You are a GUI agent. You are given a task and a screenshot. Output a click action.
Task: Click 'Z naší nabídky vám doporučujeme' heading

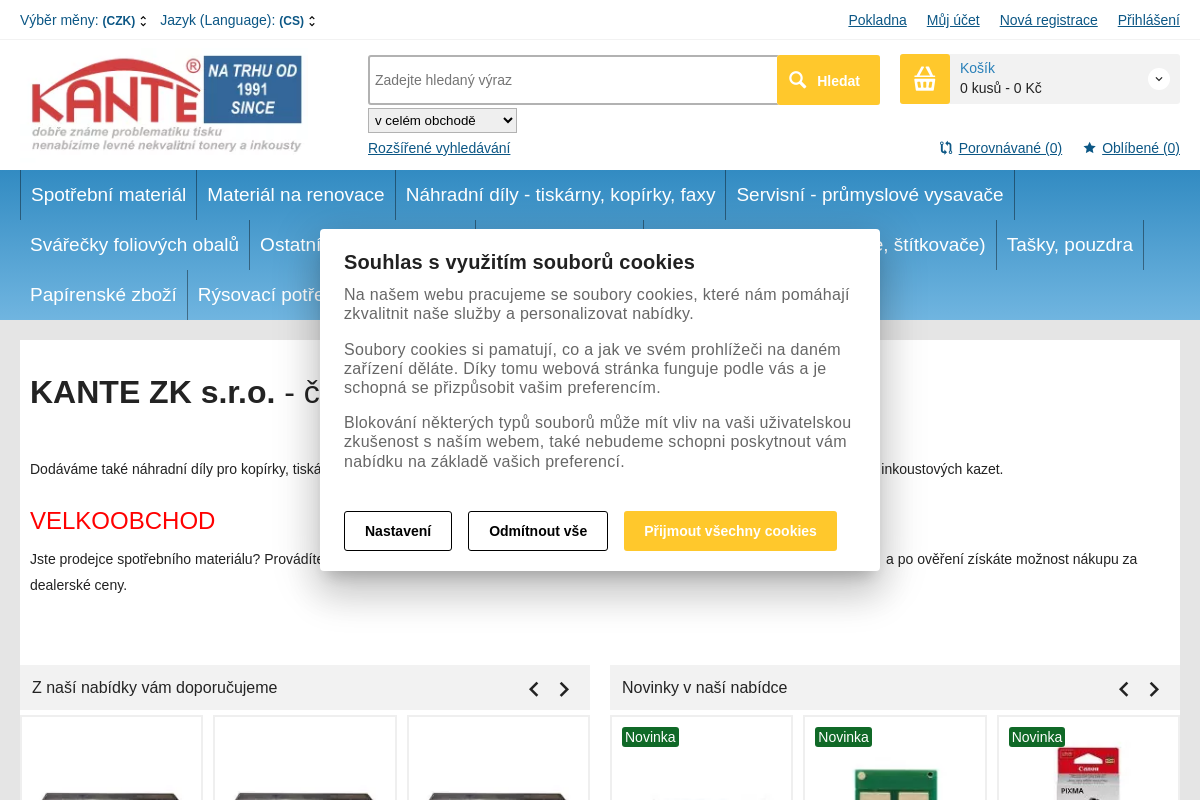(x=155, y=688)
